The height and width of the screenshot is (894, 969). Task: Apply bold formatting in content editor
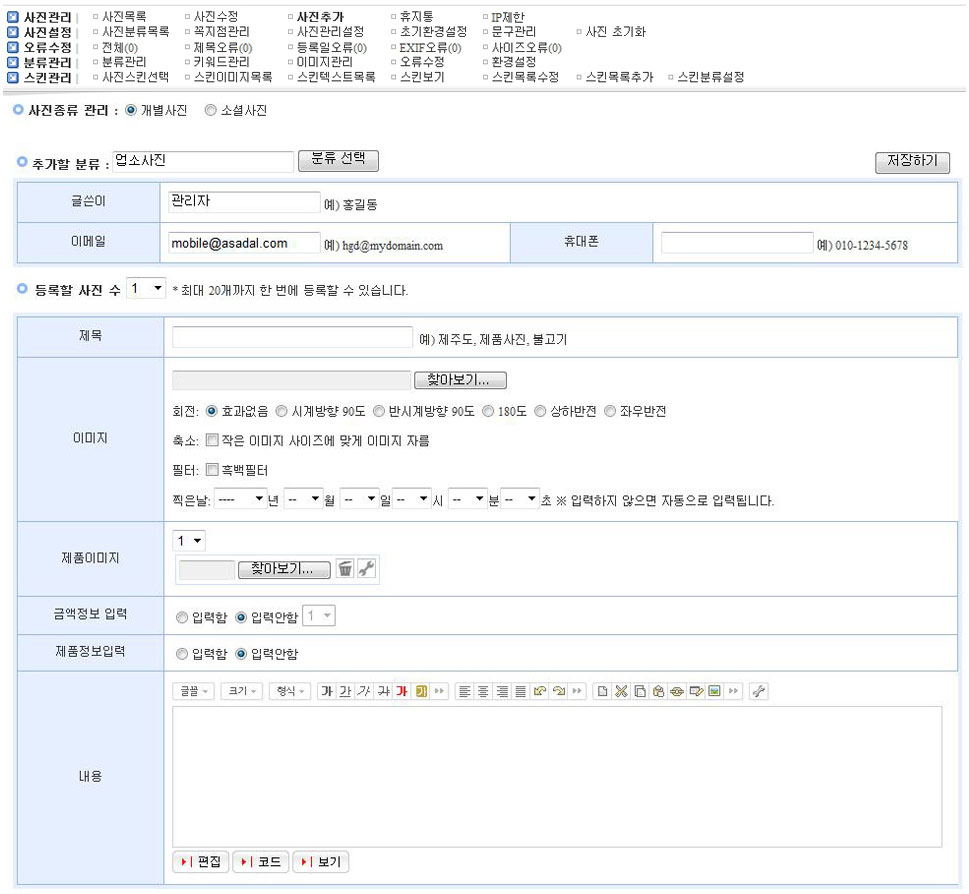coord(327,691)
